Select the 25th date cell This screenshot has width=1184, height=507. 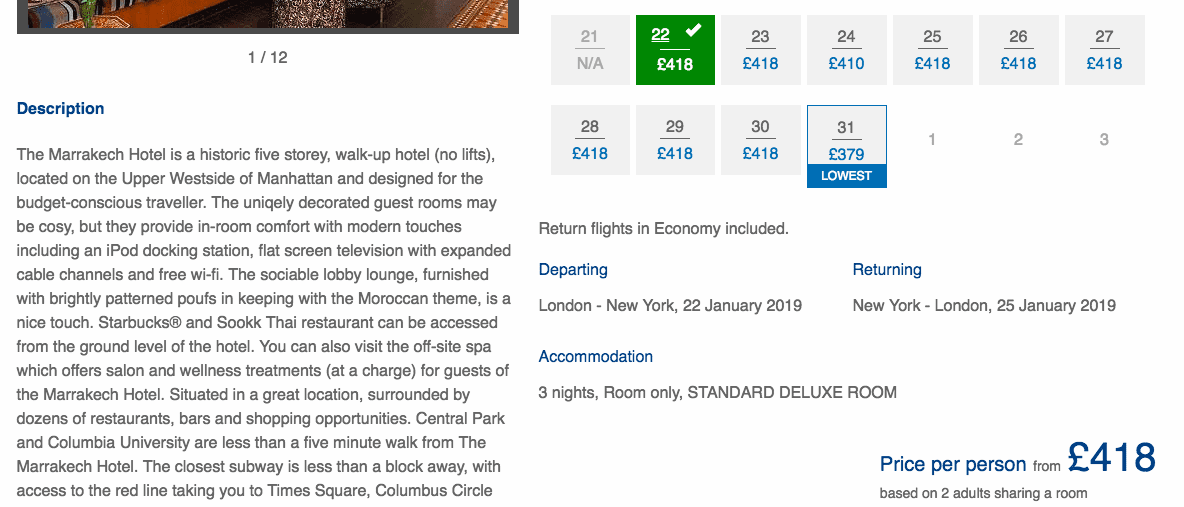click(933, 50)
